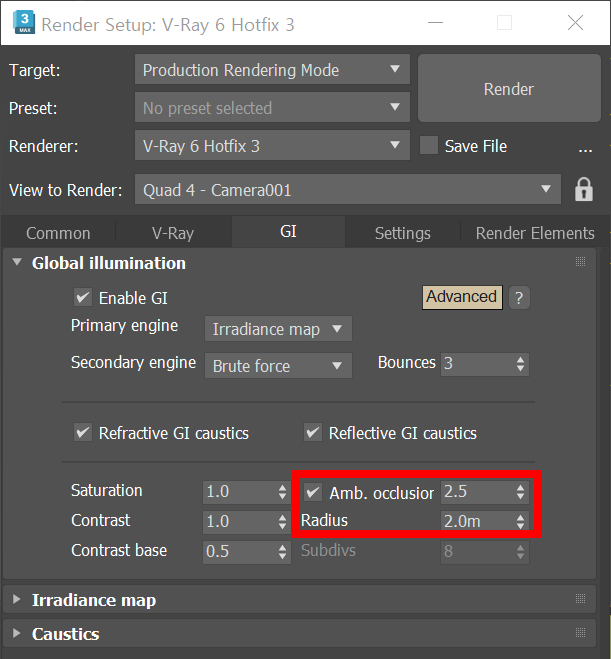Select the GI tab

tap(288, 232)
